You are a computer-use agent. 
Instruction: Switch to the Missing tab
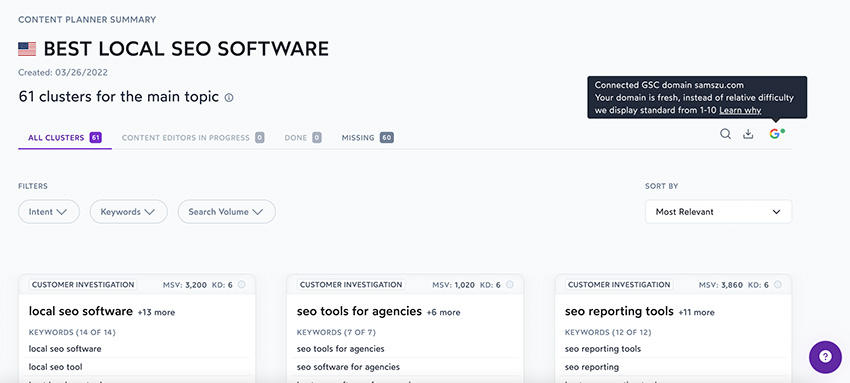(368, 138)
